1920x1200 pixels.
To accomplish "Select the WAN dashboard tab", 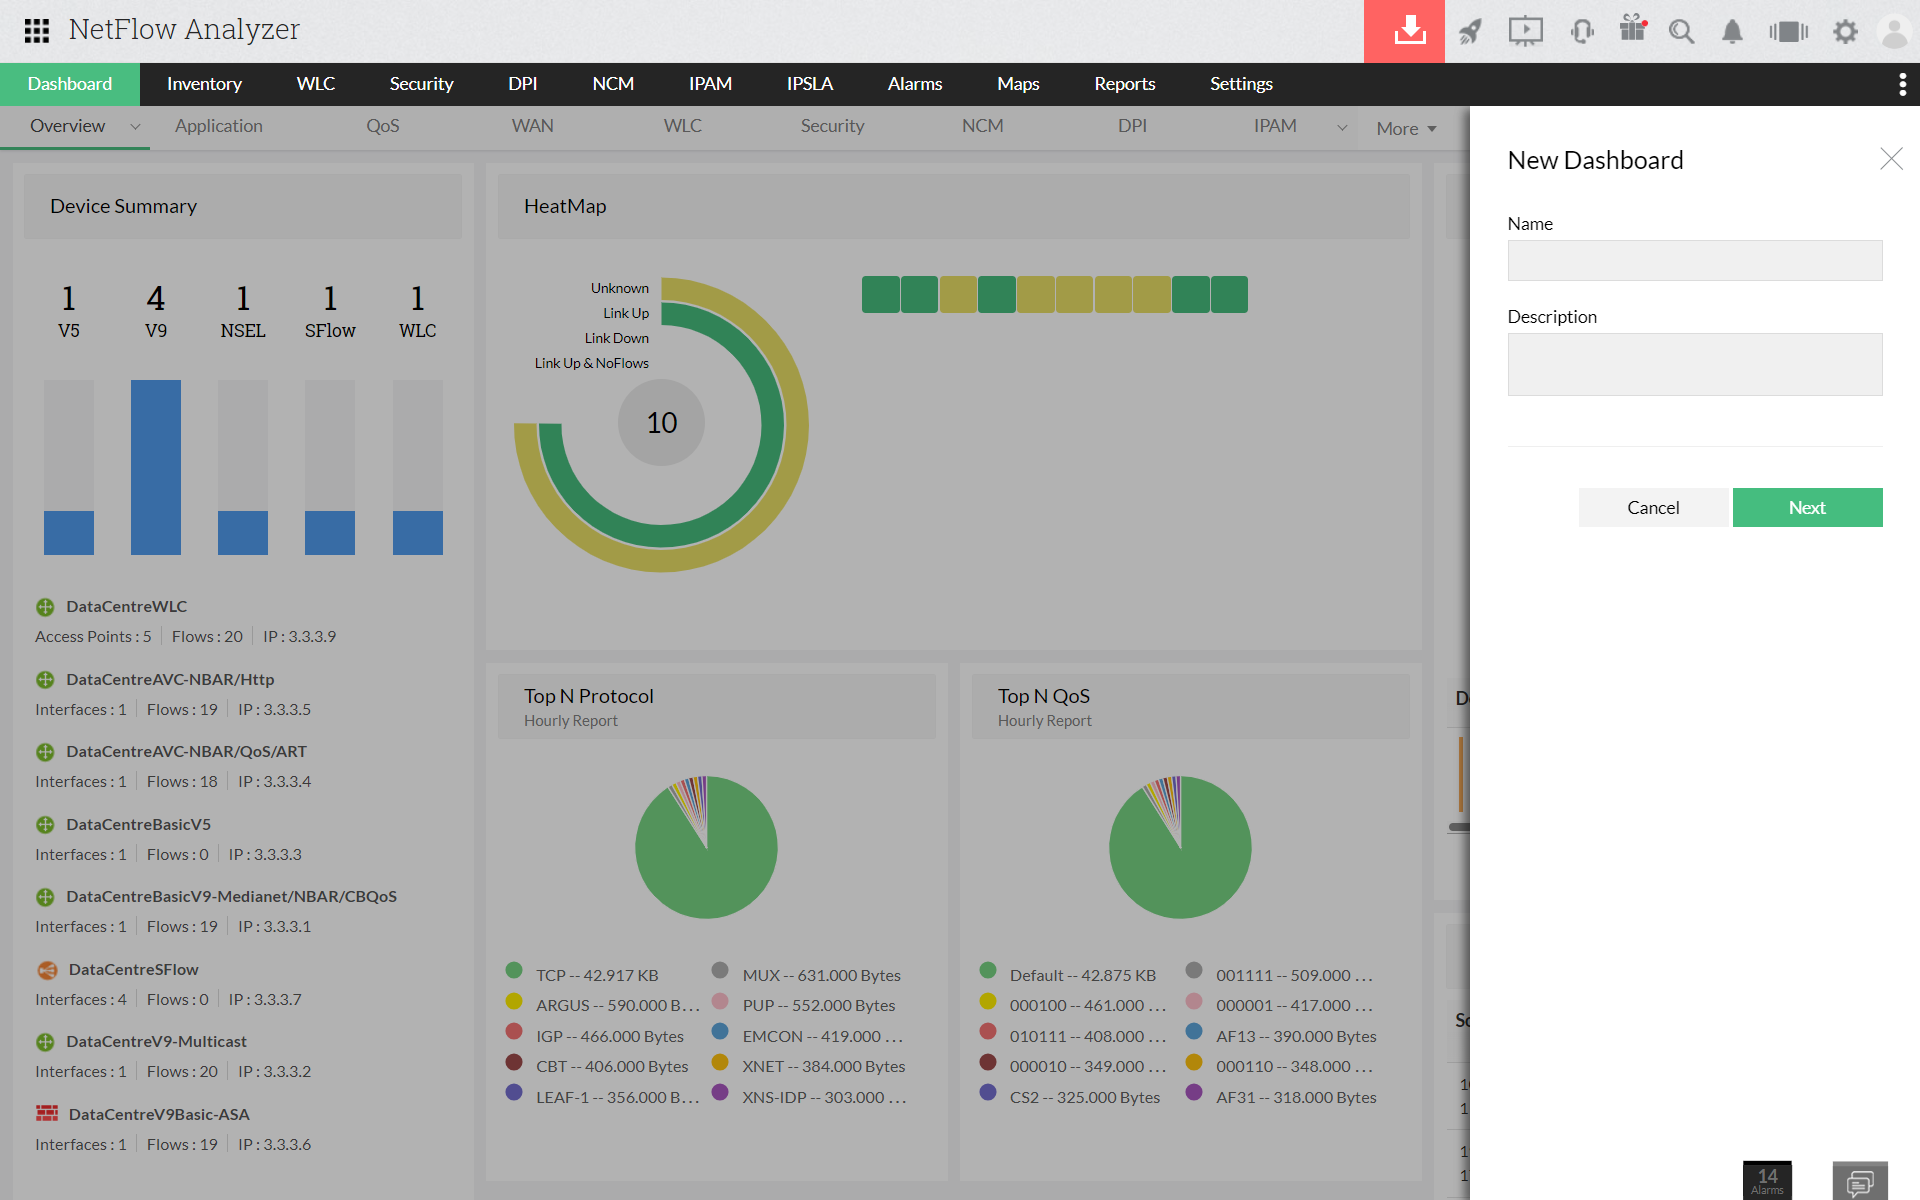I will [532, 126].
